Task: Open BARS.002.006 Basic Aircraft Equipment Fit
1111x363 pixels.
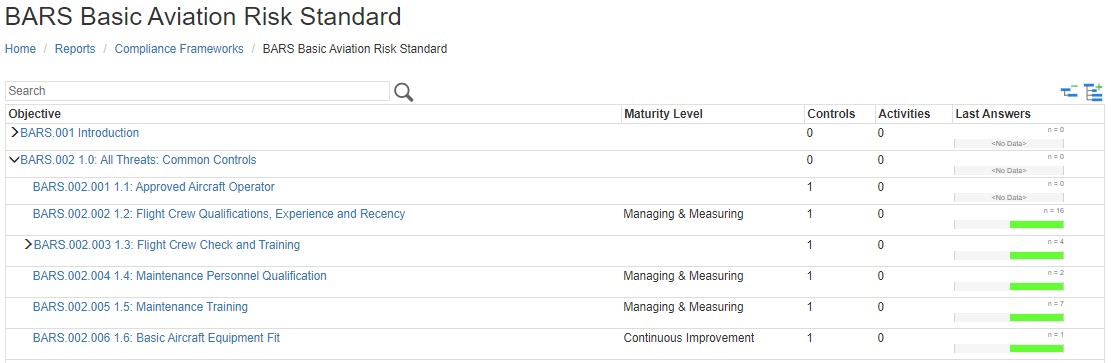Action: pos(157,338)
